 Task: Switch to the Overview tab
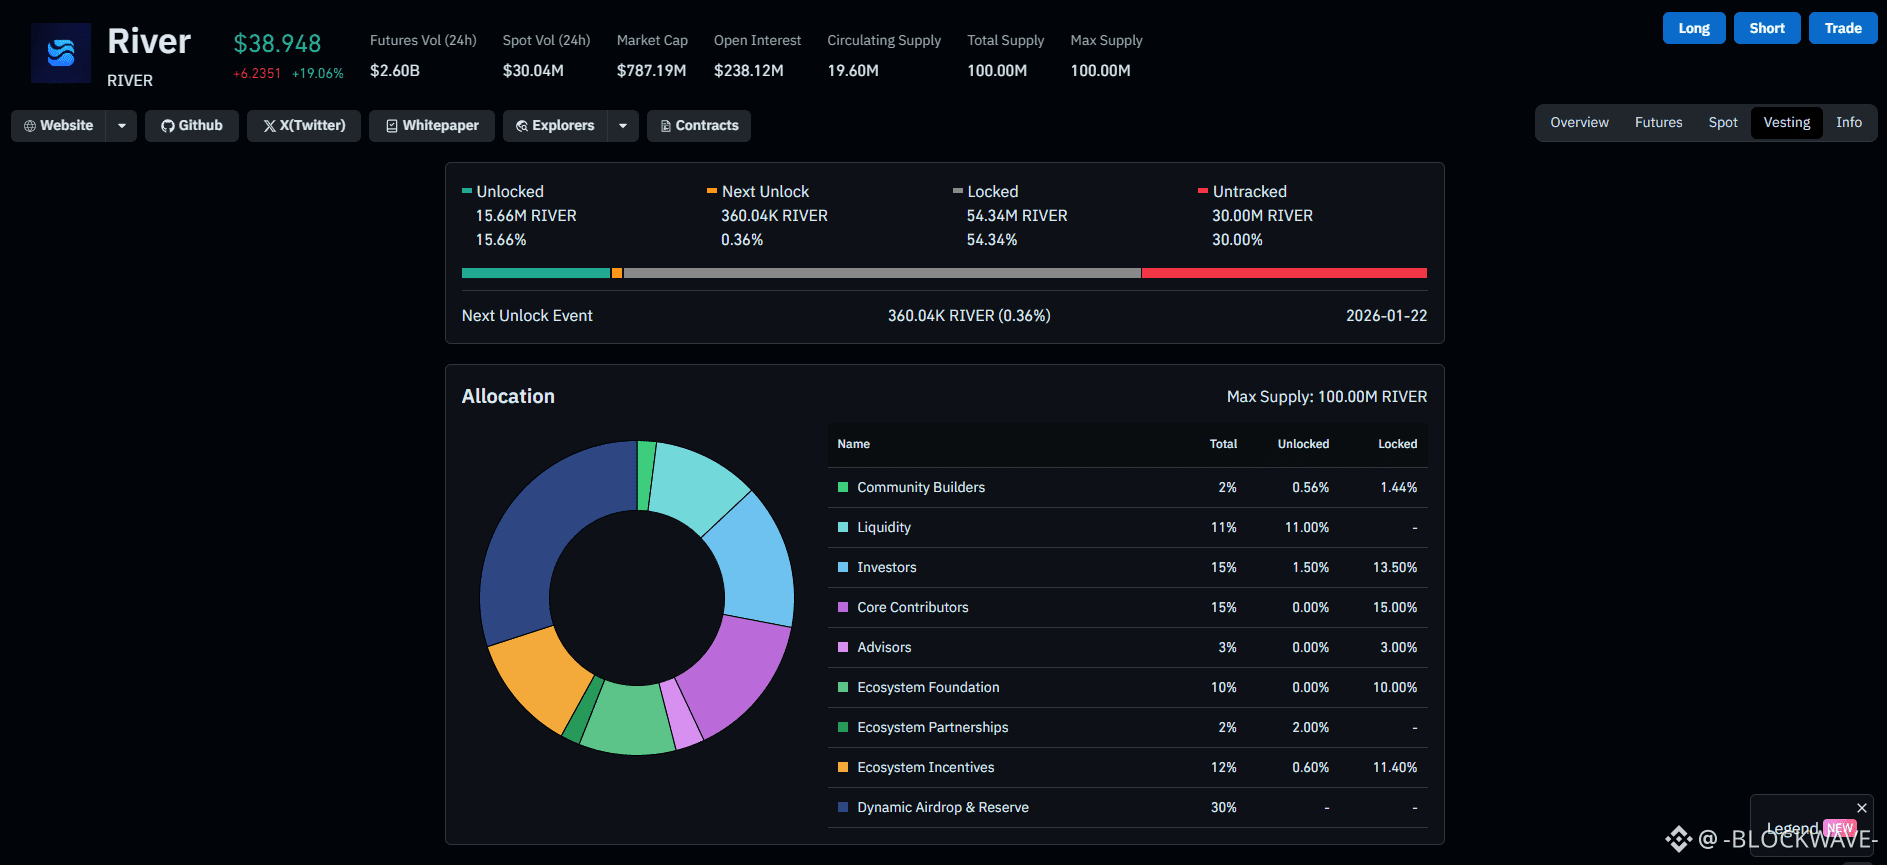coord(1580,123)
